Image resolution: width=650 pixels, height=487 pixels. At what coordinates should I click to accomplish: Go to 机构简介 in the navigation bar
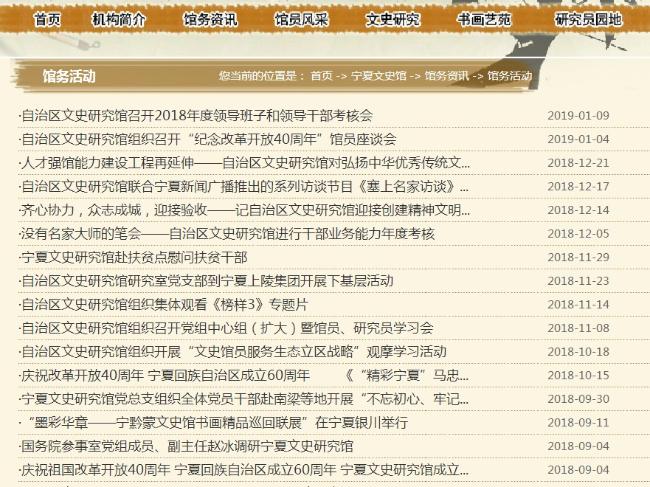[118, 19]
